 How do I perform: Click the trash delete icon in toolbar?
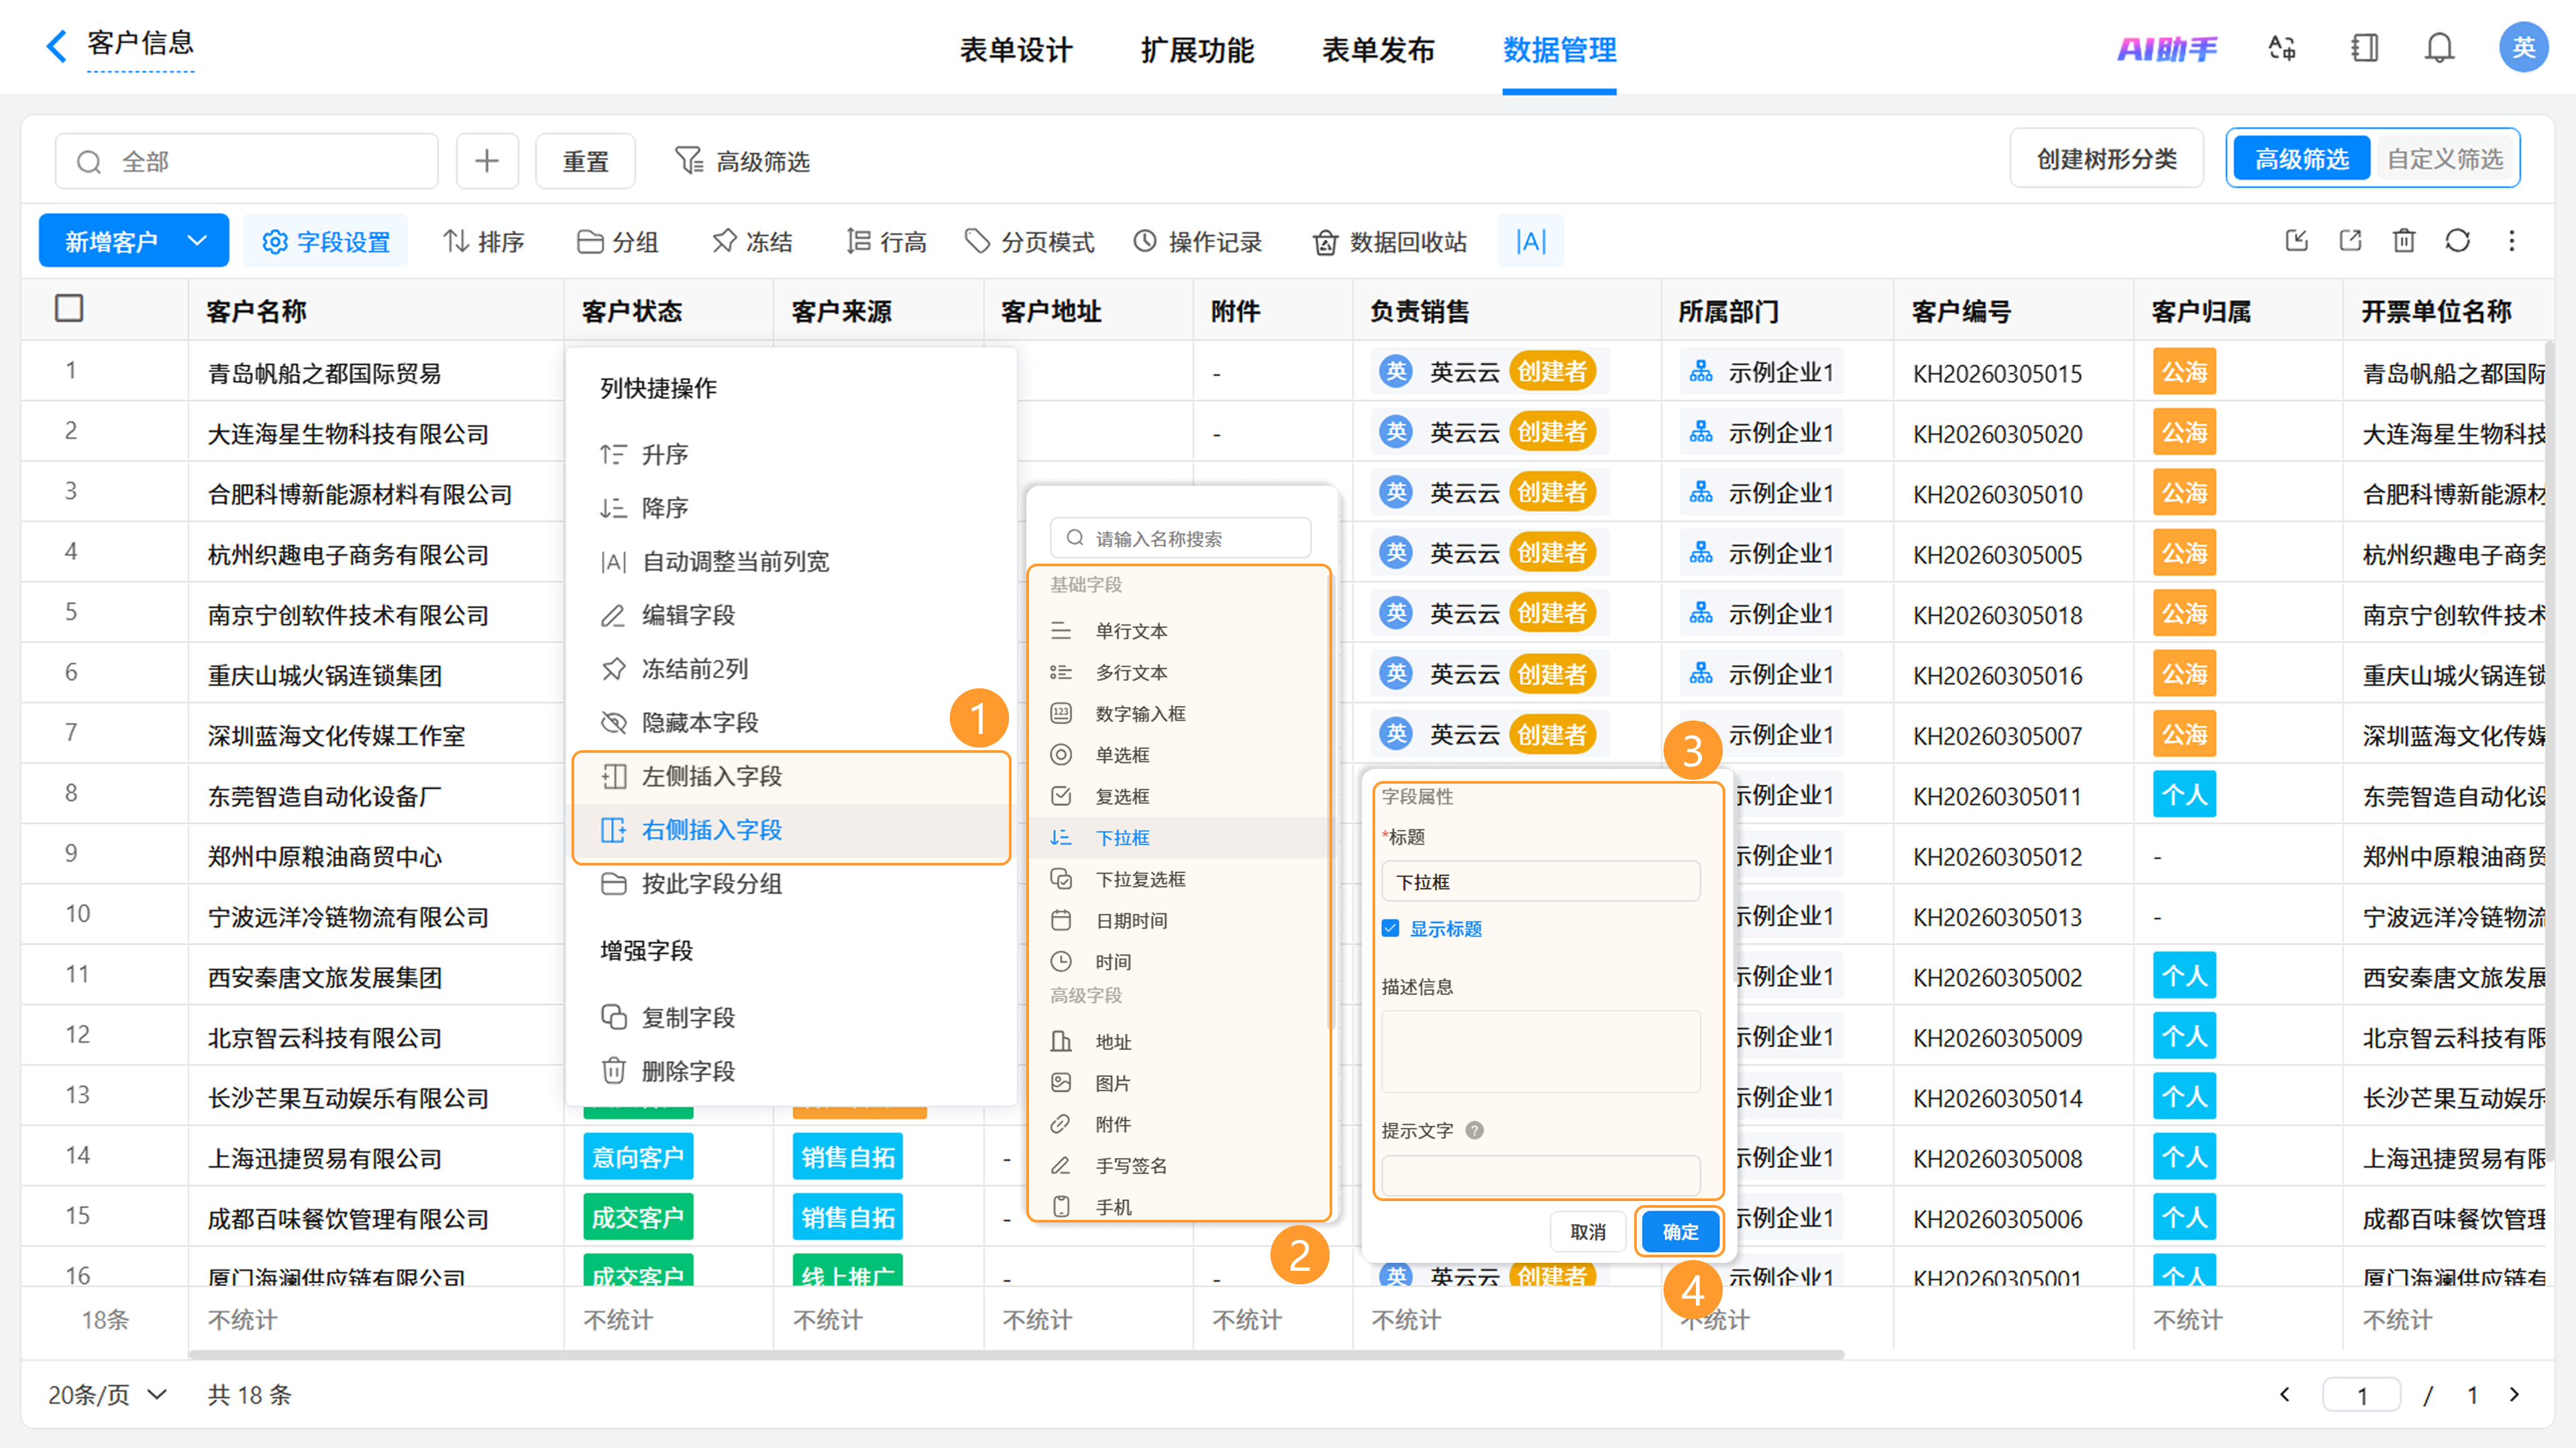click(x=2404, y=241)
